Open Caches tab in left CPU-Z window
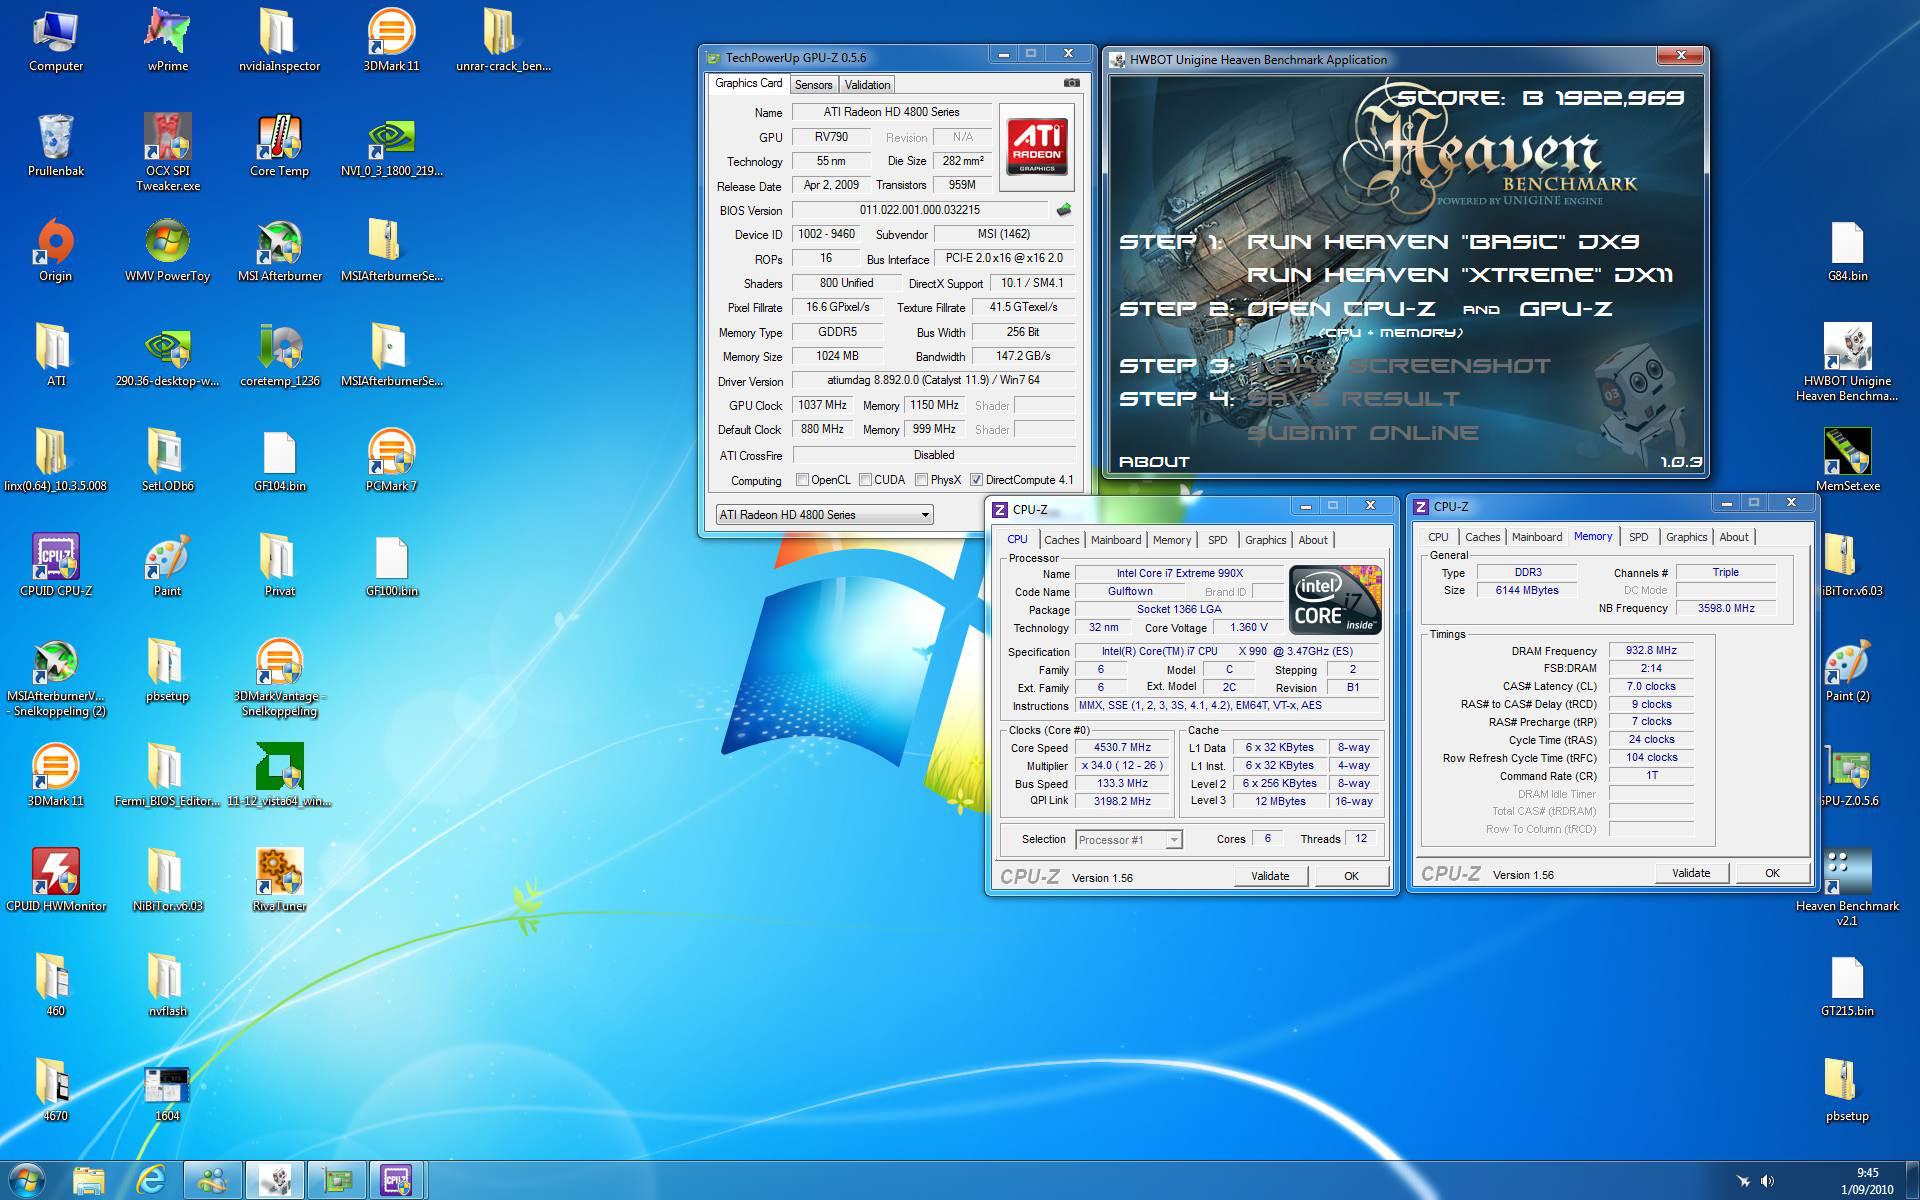This screenshot has height=1200, width=1920. [1061, 540]
